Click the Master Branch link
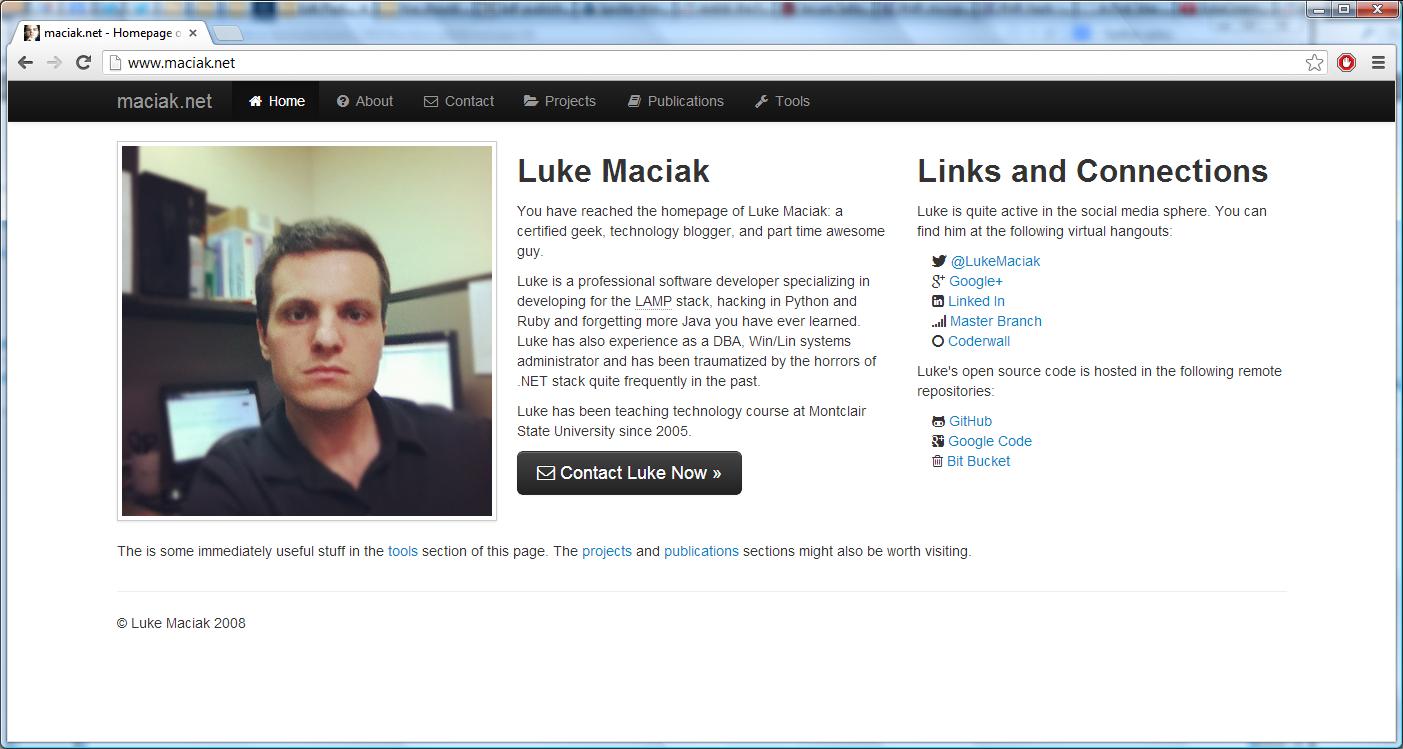 [996, 321]
